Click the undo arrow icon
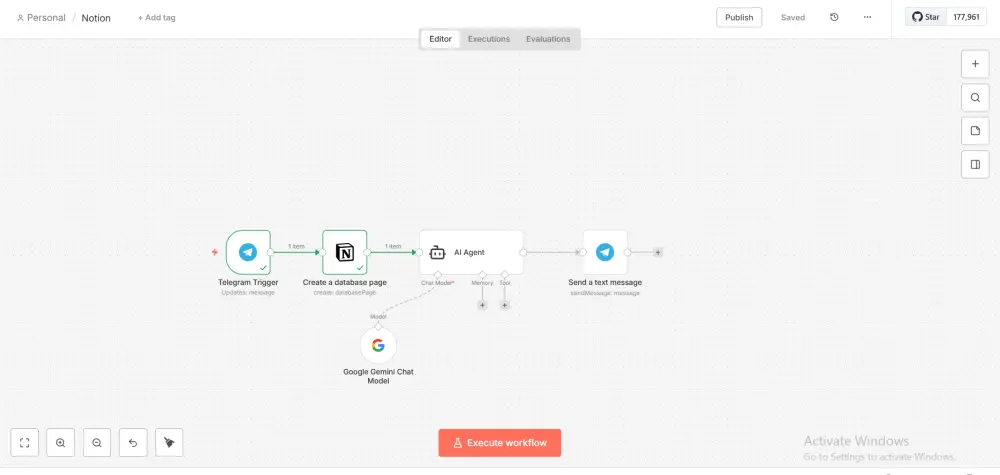 [133, 442]
